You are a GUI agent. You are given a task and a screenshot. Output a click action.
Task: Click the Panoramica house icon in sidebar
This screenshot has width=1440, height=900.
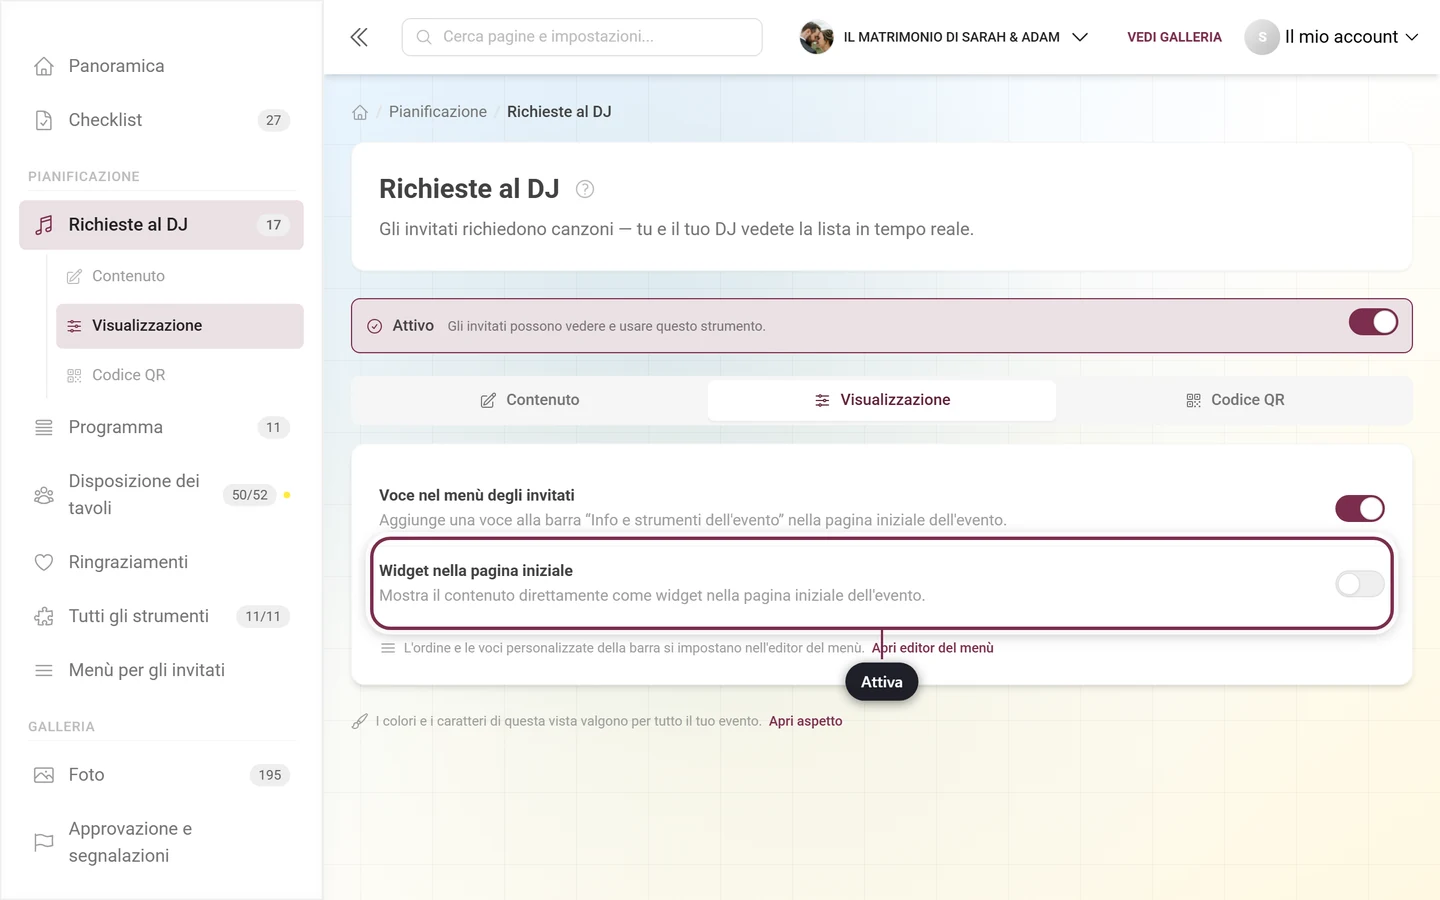(44, 66)
